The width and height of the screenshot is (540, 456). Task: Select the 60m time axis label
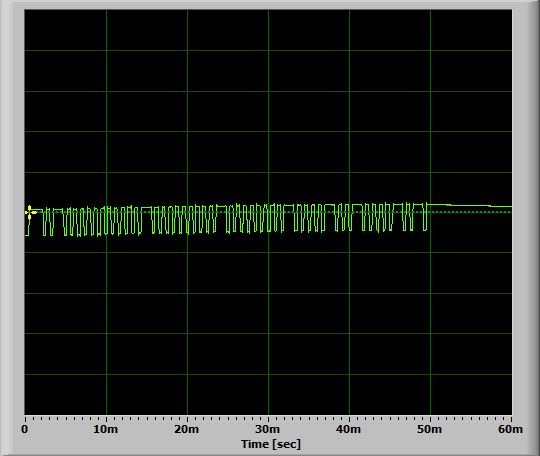click(x=510, y=429)
